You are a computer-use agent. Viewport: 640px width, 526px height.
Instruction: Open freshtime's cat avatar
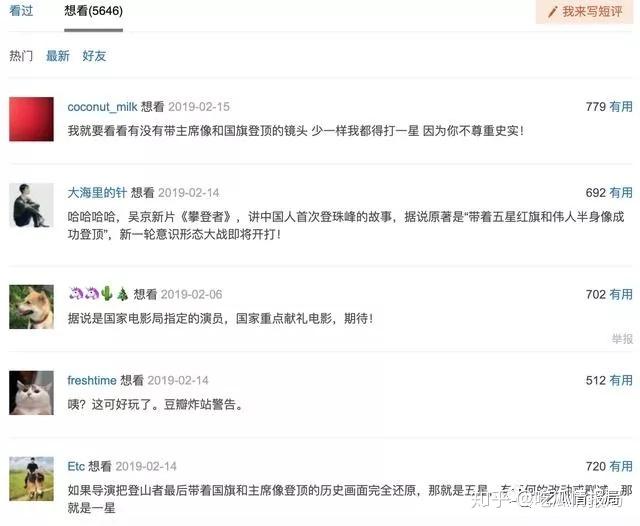pyautogui.click(x=31, y=393)
